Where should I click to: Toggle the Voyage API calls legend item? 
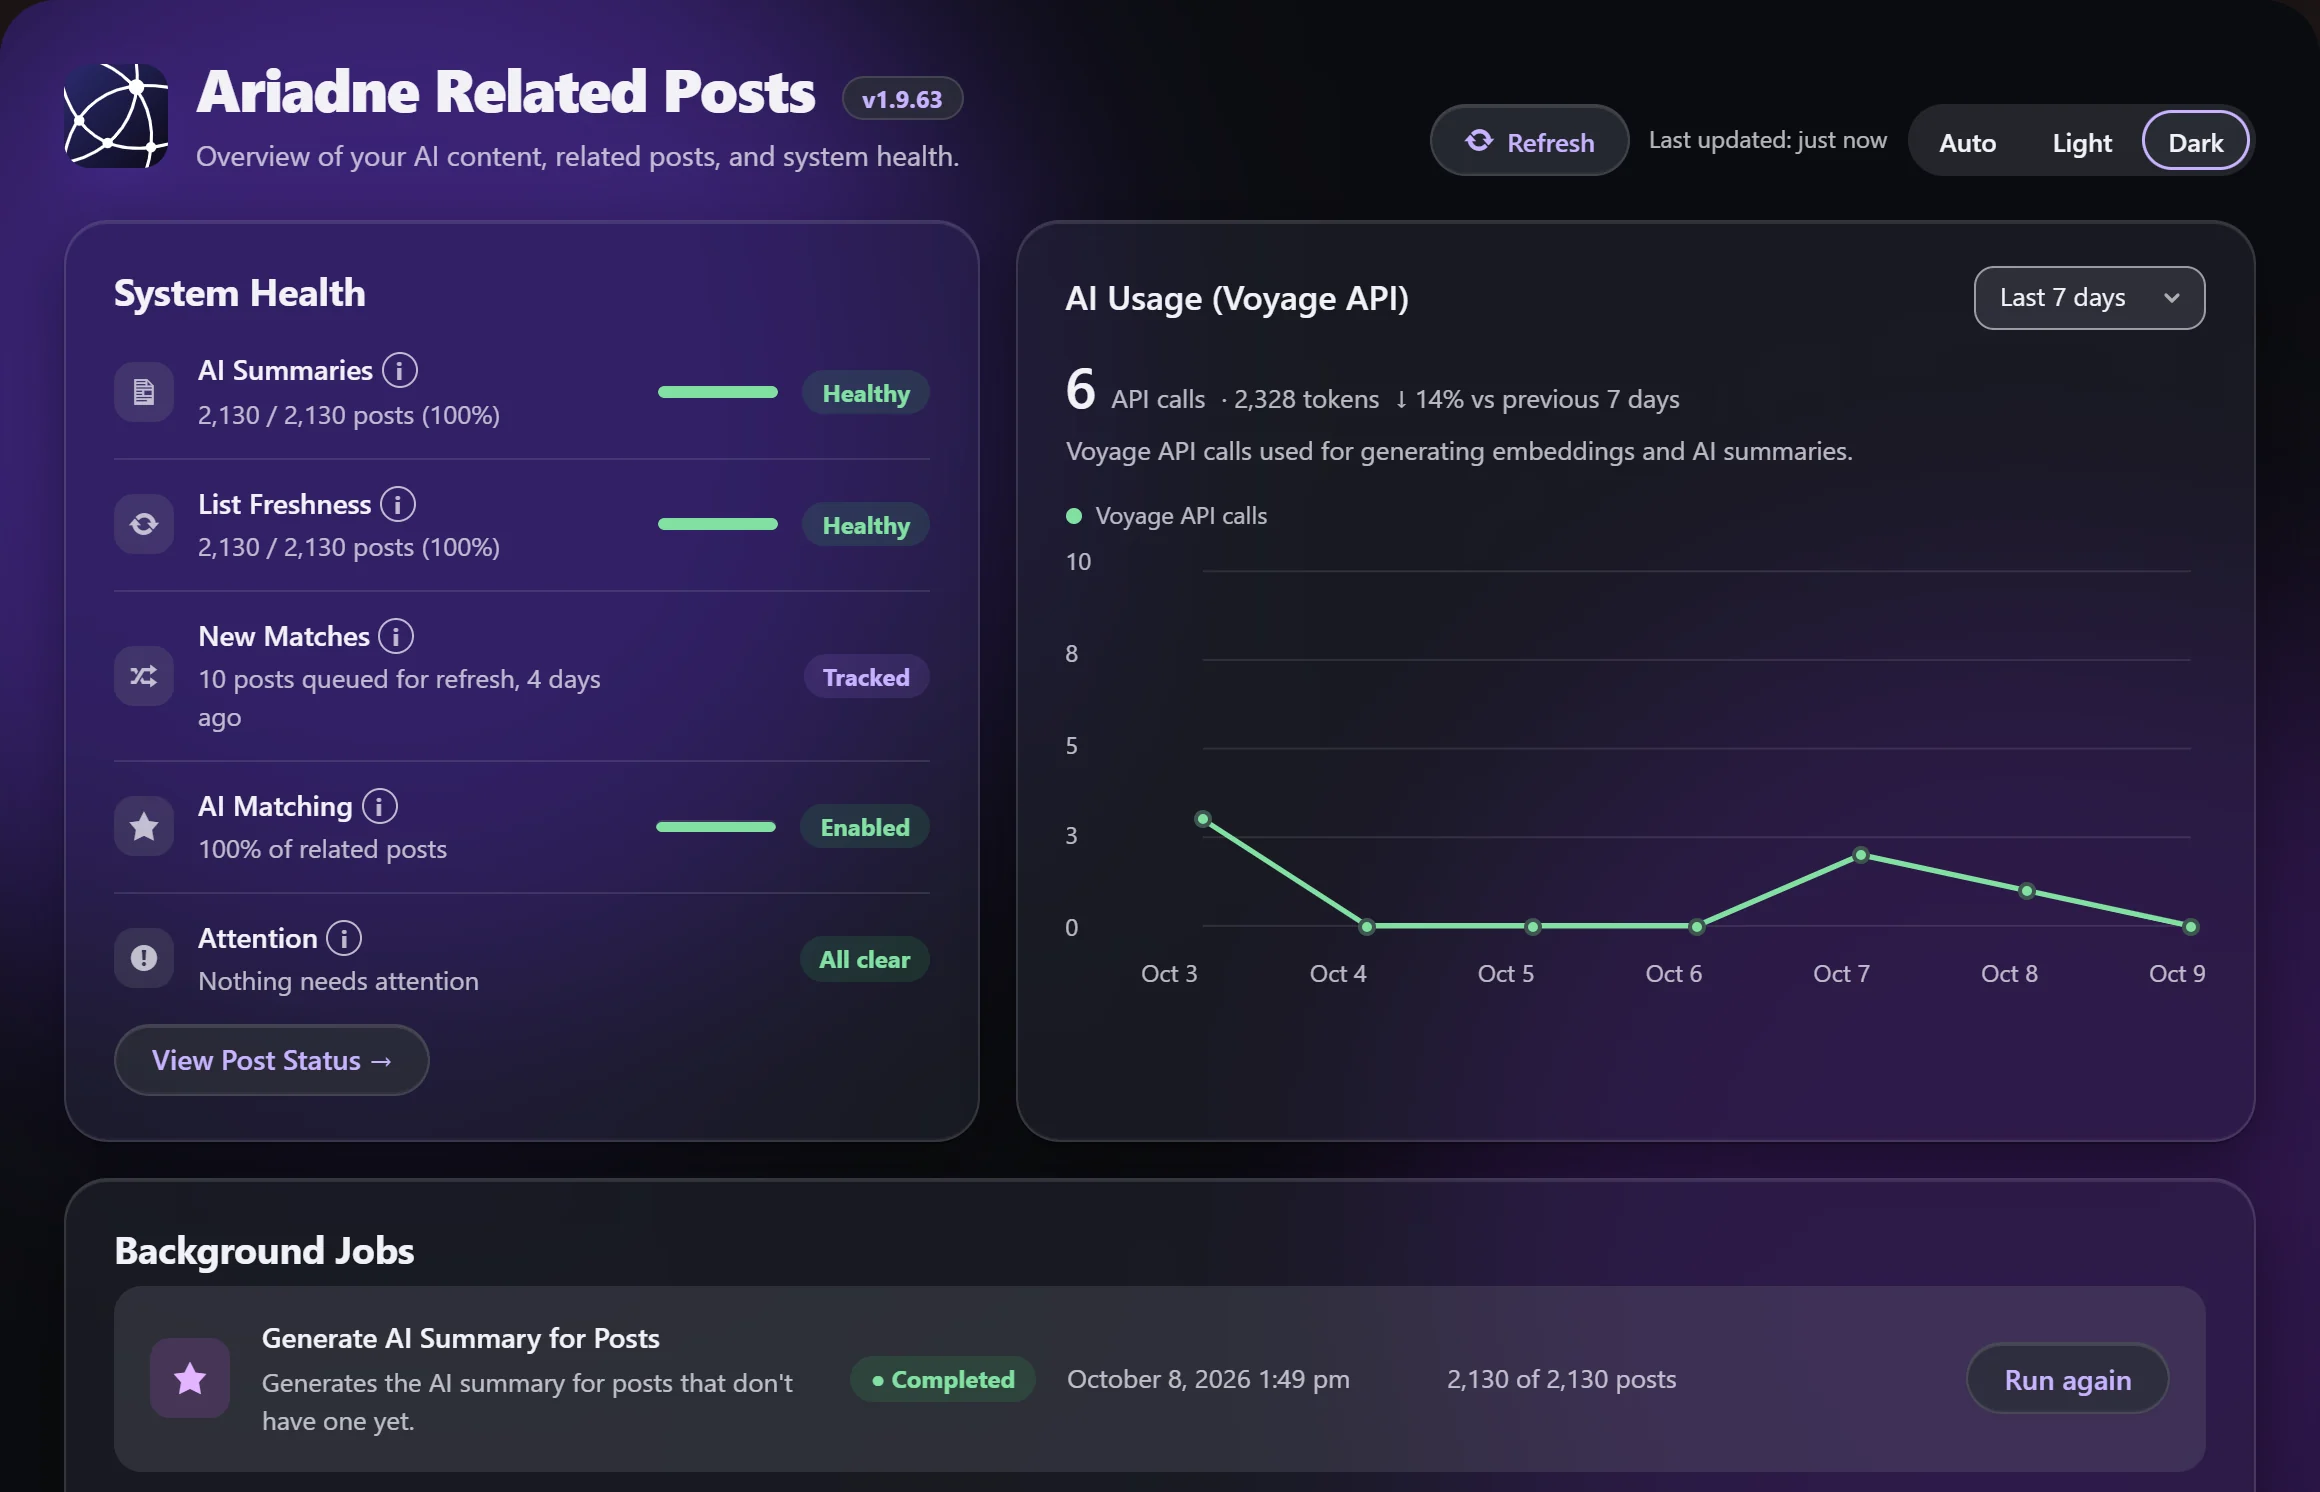click(x=1166, y=516)
